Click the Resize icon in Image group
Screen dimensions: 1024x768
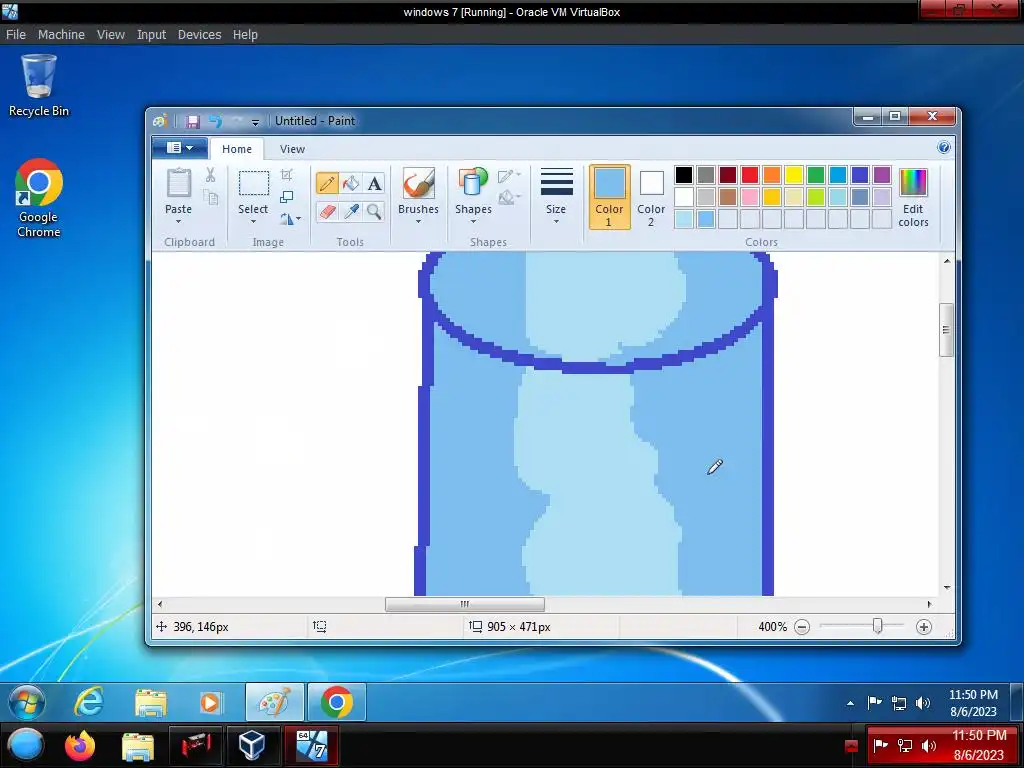click(x=286, y=197)
